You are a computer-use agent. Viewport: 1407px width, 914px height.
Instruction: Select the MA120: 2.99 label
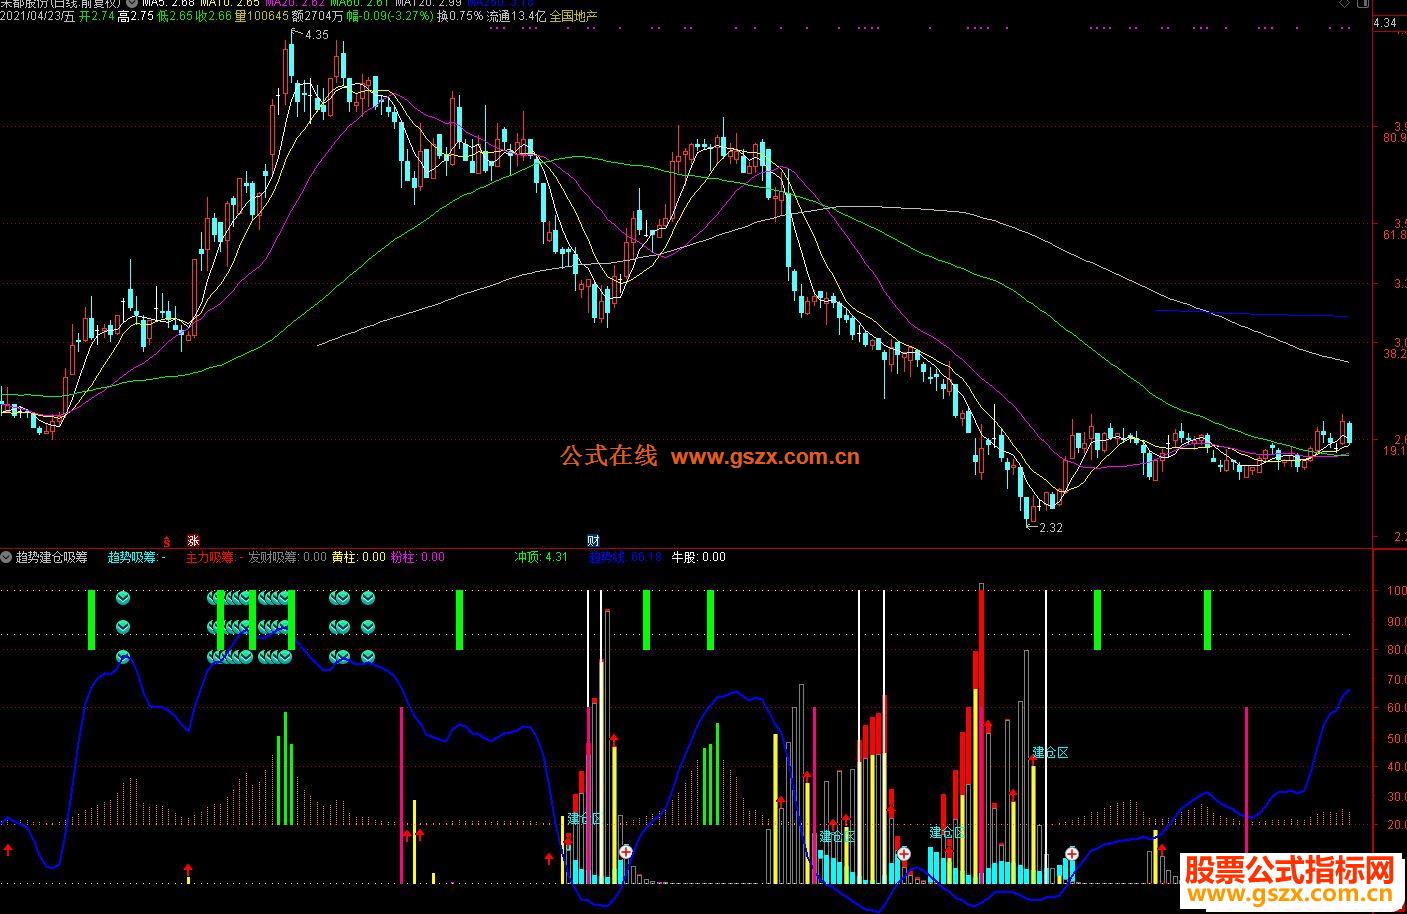[x=428, y=3]
